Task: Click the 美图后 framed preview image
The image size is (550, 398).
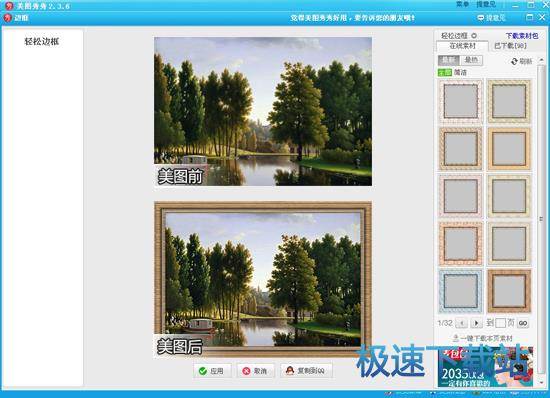Action: point(263,279)
